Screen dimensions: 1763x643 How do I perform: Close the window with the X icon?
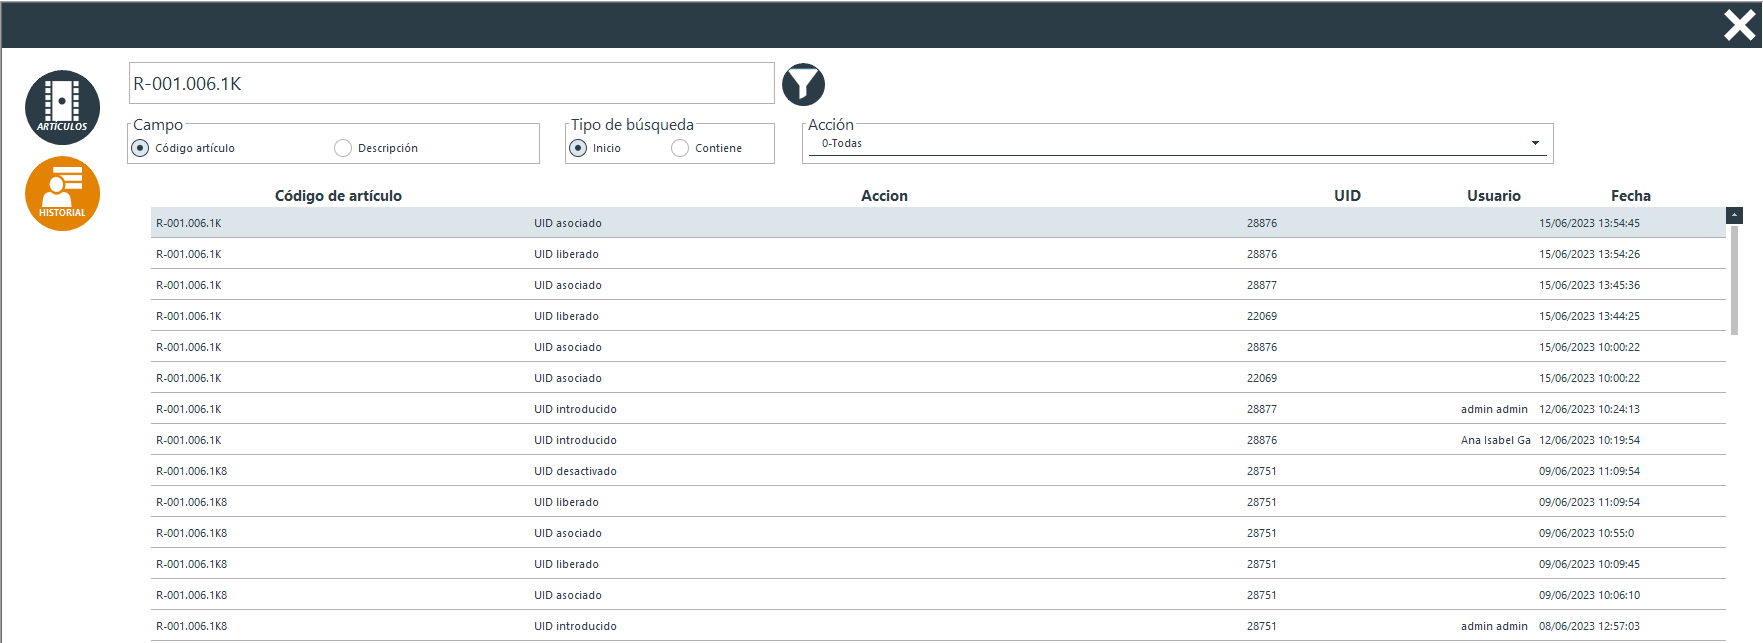coord(1739,25)
